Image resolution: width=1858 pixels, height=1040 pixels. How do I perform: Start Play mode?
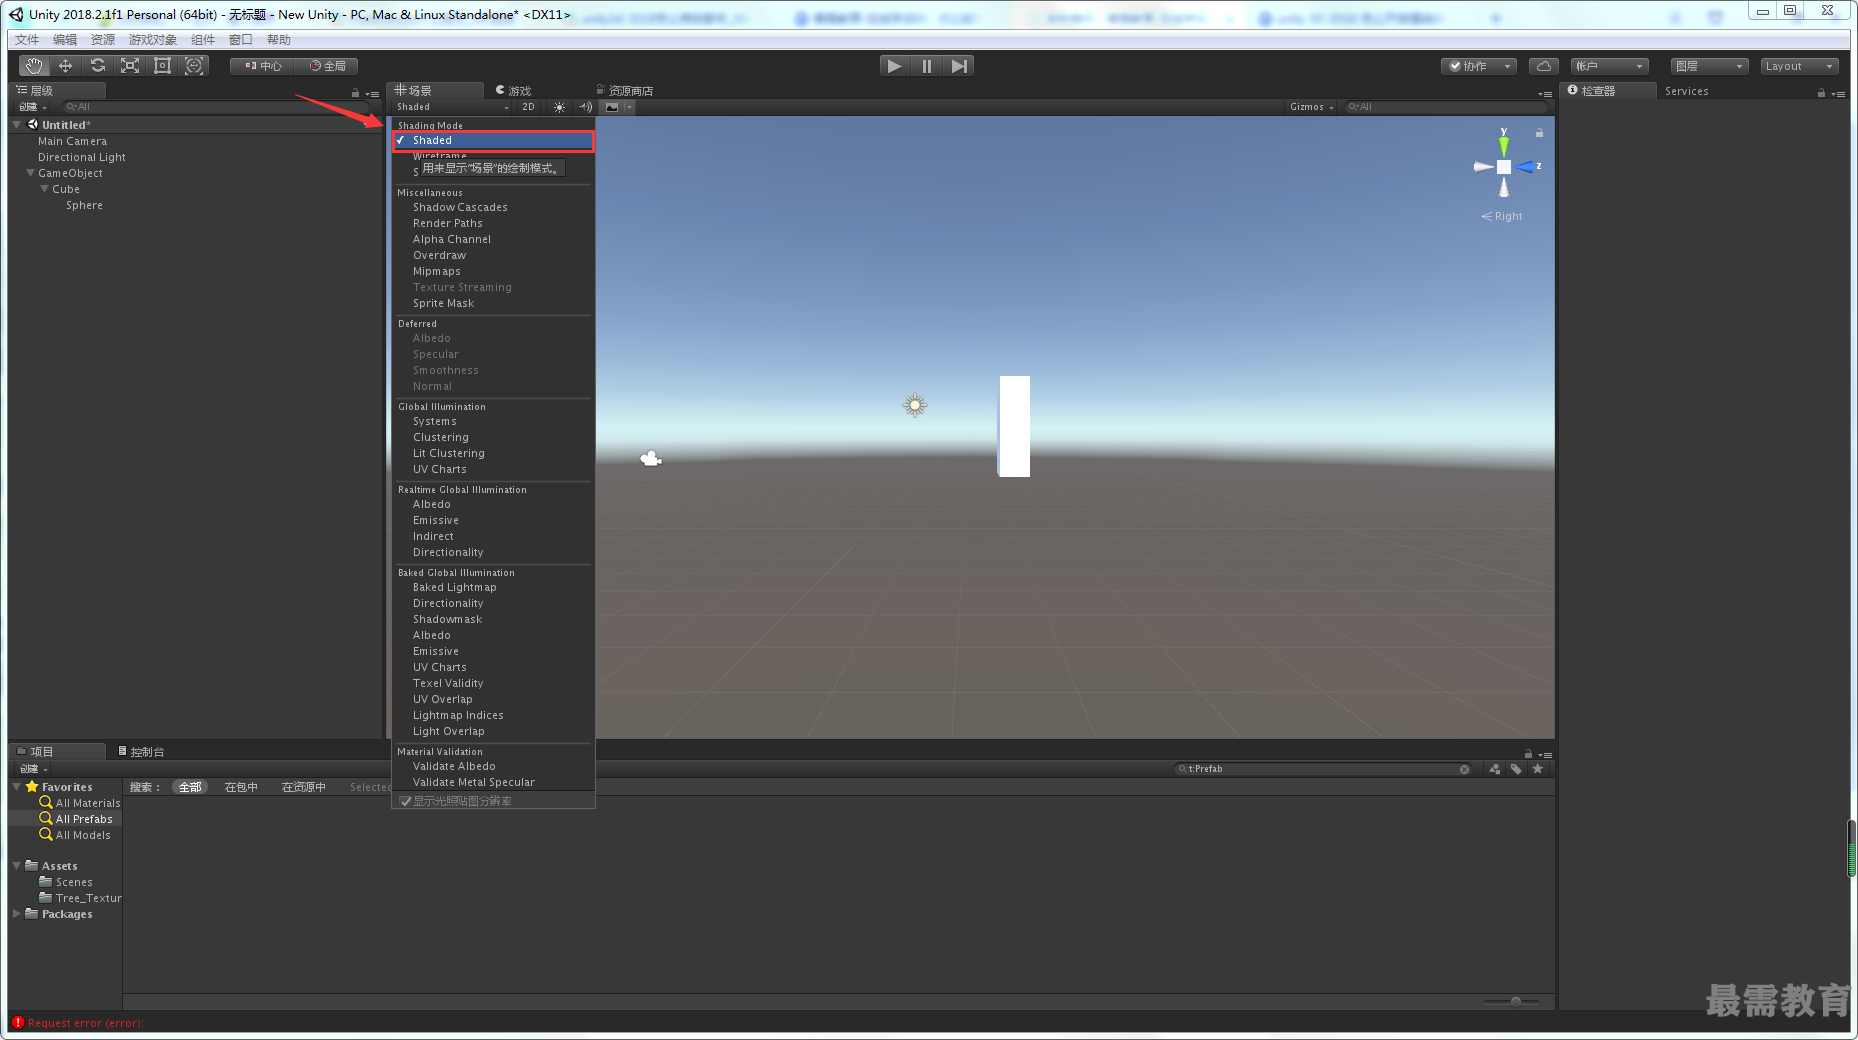(x=895, y=66)
